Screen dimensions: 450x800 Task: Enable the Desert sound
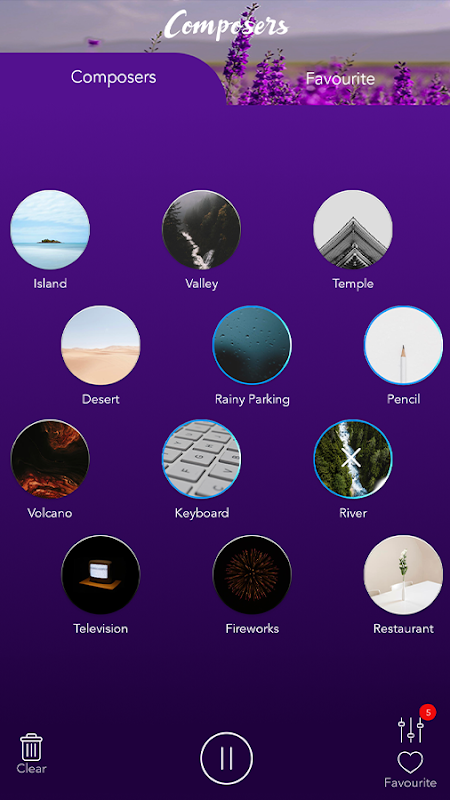click(101, 344)
